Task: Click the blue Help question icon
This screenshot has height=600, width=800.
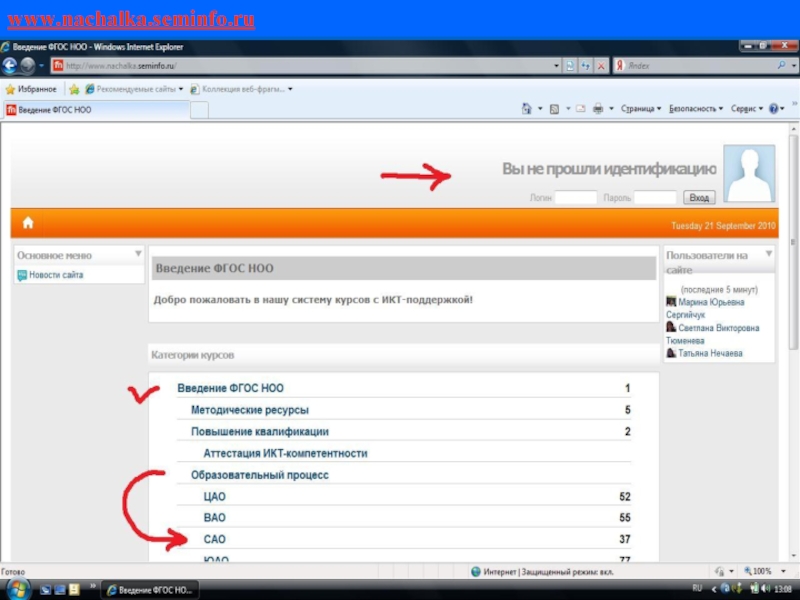Action: (x=773, y=109)
